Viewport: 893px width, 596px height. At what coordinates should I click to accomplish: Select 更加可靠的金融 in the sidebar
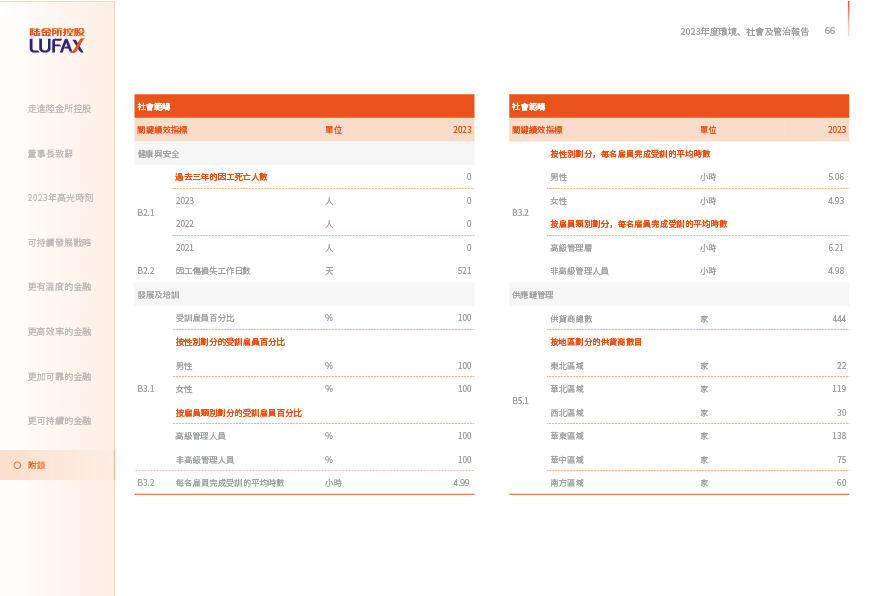point(59,377)
